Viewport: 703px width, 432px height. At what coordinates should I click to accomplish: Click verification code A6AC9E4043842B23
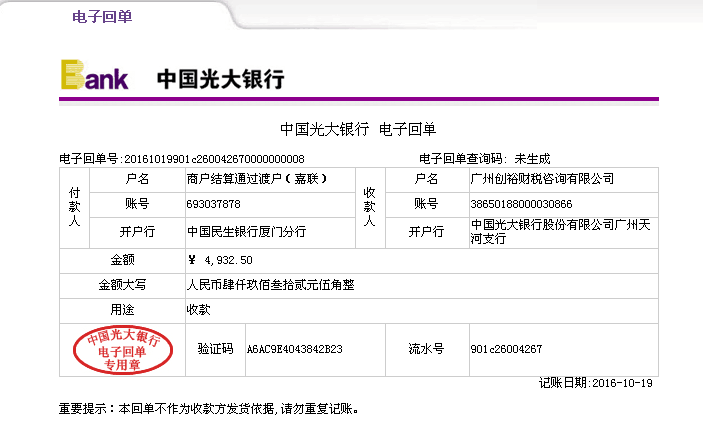[294, 350]
